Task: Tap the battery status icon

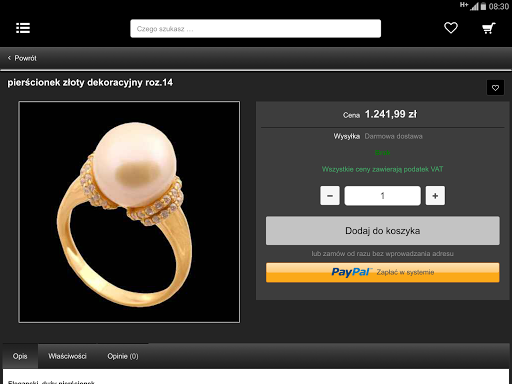Action: coord(483,6)
